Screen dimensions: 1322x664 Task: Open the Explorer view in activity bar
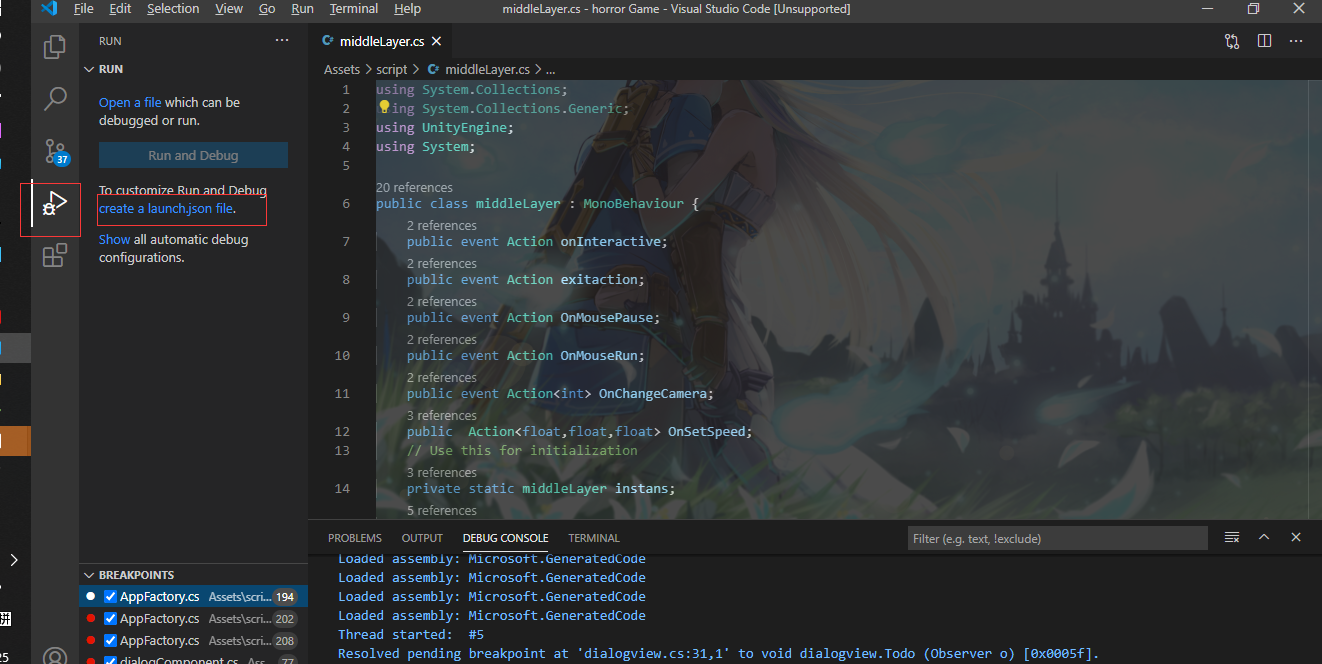pyautogui.click(x=55, y=47)
